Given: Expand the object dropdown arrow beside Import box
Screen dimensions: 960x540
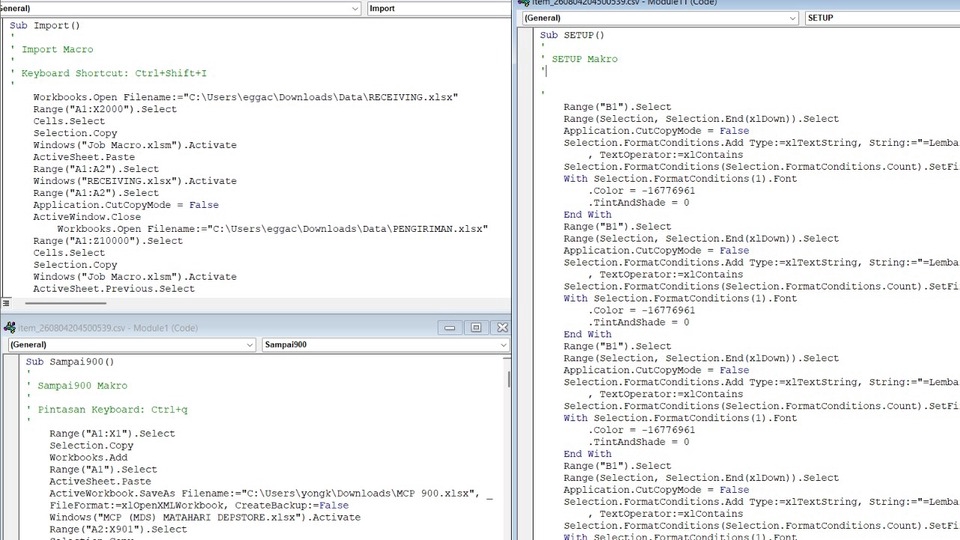Looking at the screenshot, I should (x=355, y=9).
